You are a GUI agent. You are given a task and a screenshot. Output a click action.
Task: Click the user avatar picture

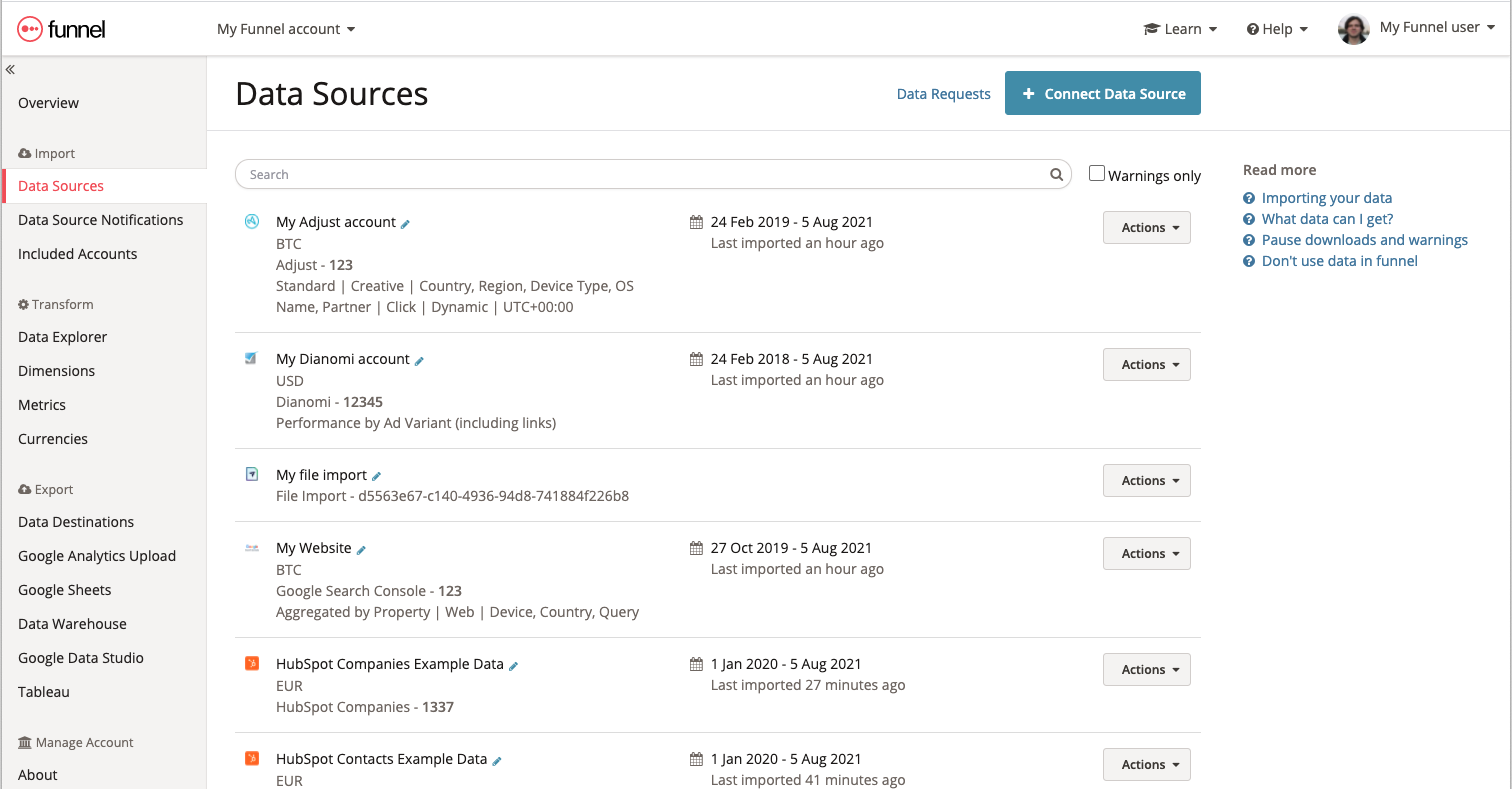1353,29
